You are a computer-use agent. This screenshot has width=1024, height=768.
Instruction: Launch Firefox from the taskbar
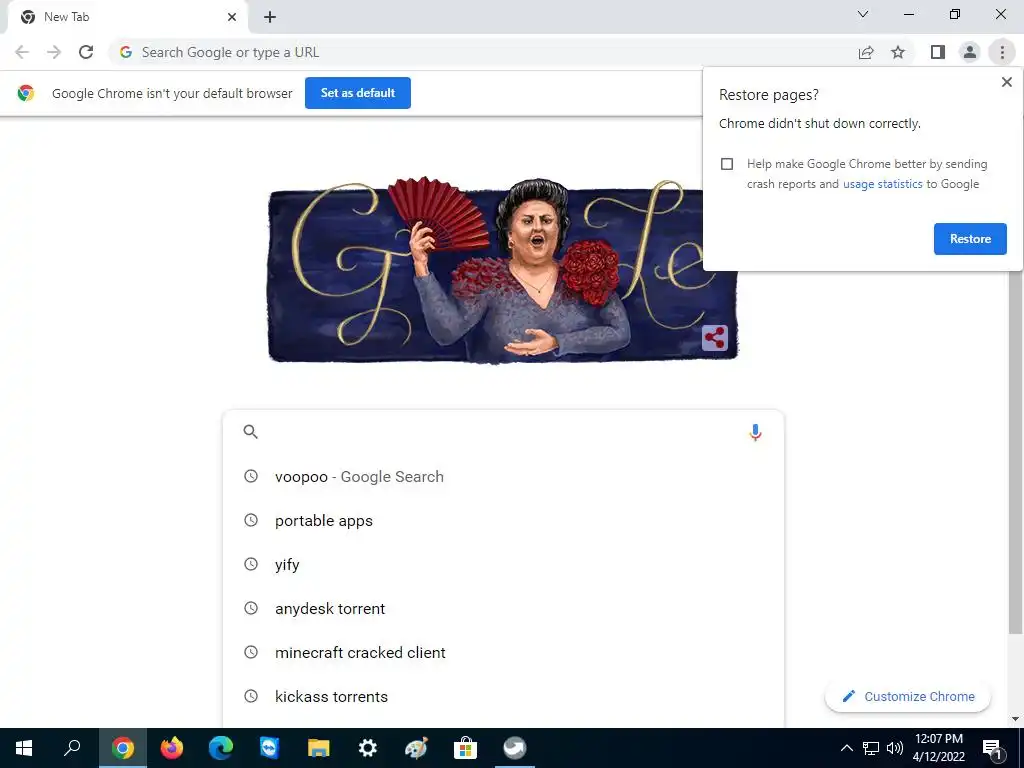172,748
